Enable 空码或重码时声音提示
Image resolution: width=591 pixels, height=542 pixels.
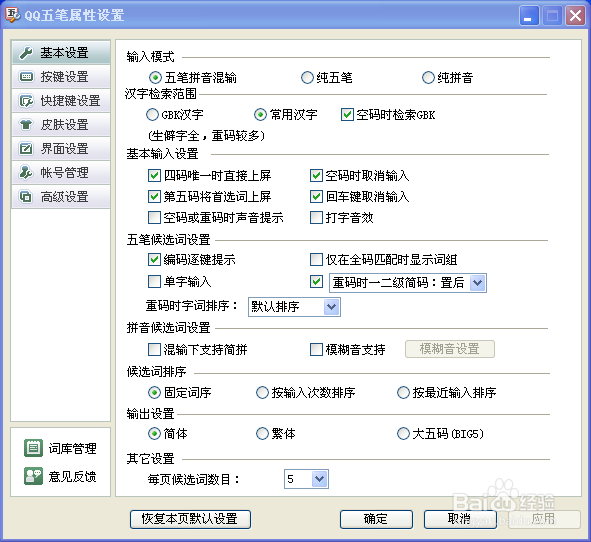pos(154,217)
